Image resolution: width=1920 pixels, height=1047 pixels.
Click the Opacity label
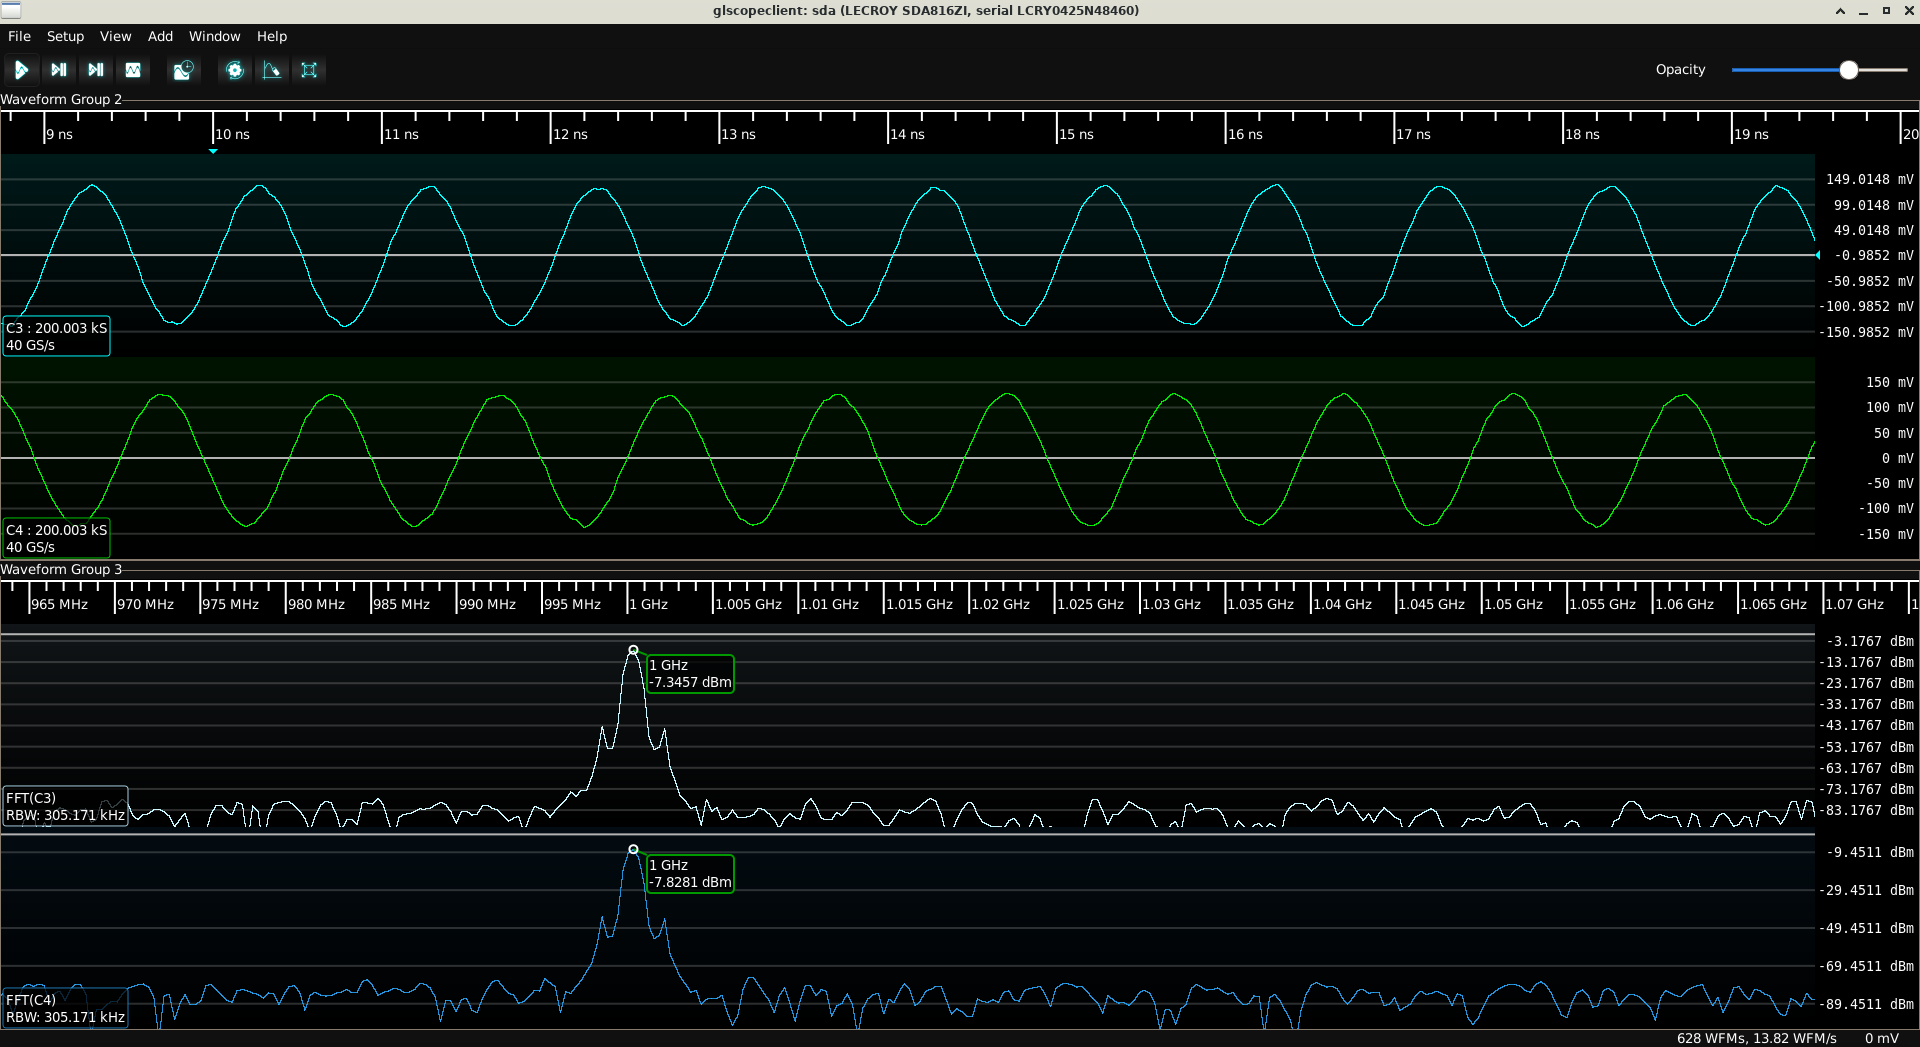(x=1680, y=69)
